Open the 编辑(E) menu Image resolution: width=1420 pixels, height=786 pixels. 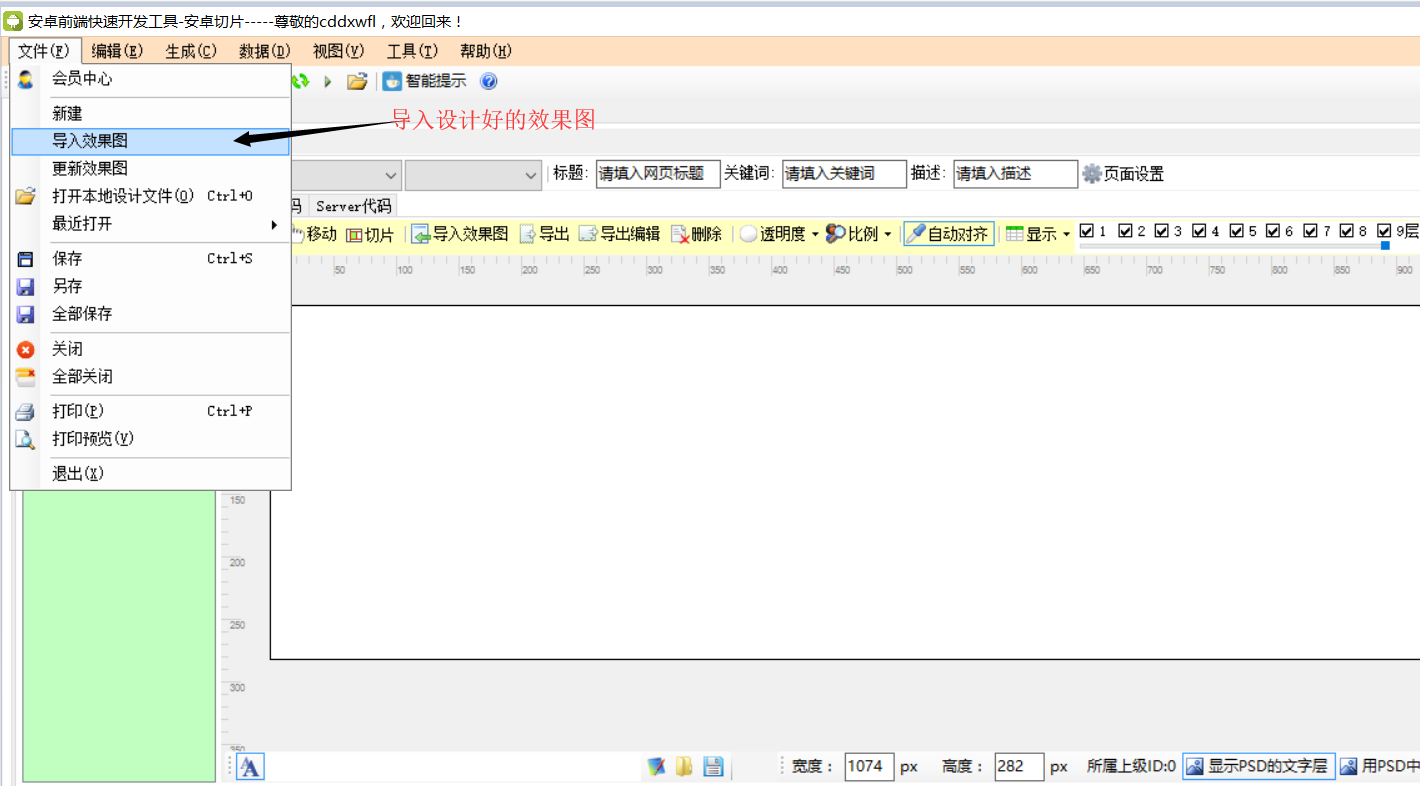(x=117, y=51)
